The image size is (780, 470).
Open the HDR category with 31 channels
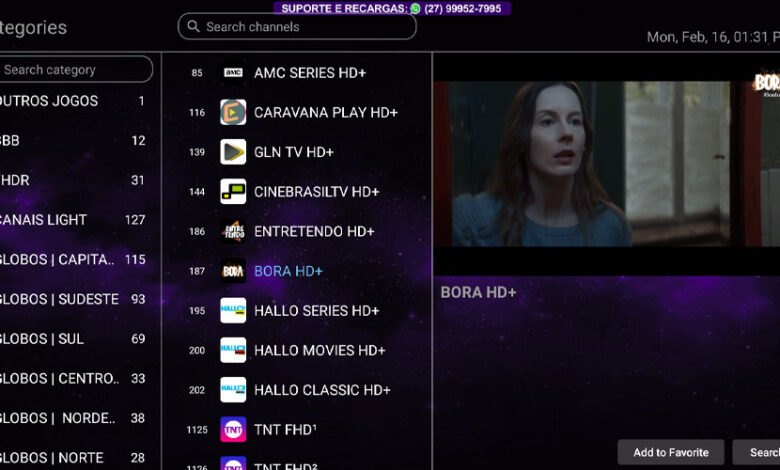75,180
